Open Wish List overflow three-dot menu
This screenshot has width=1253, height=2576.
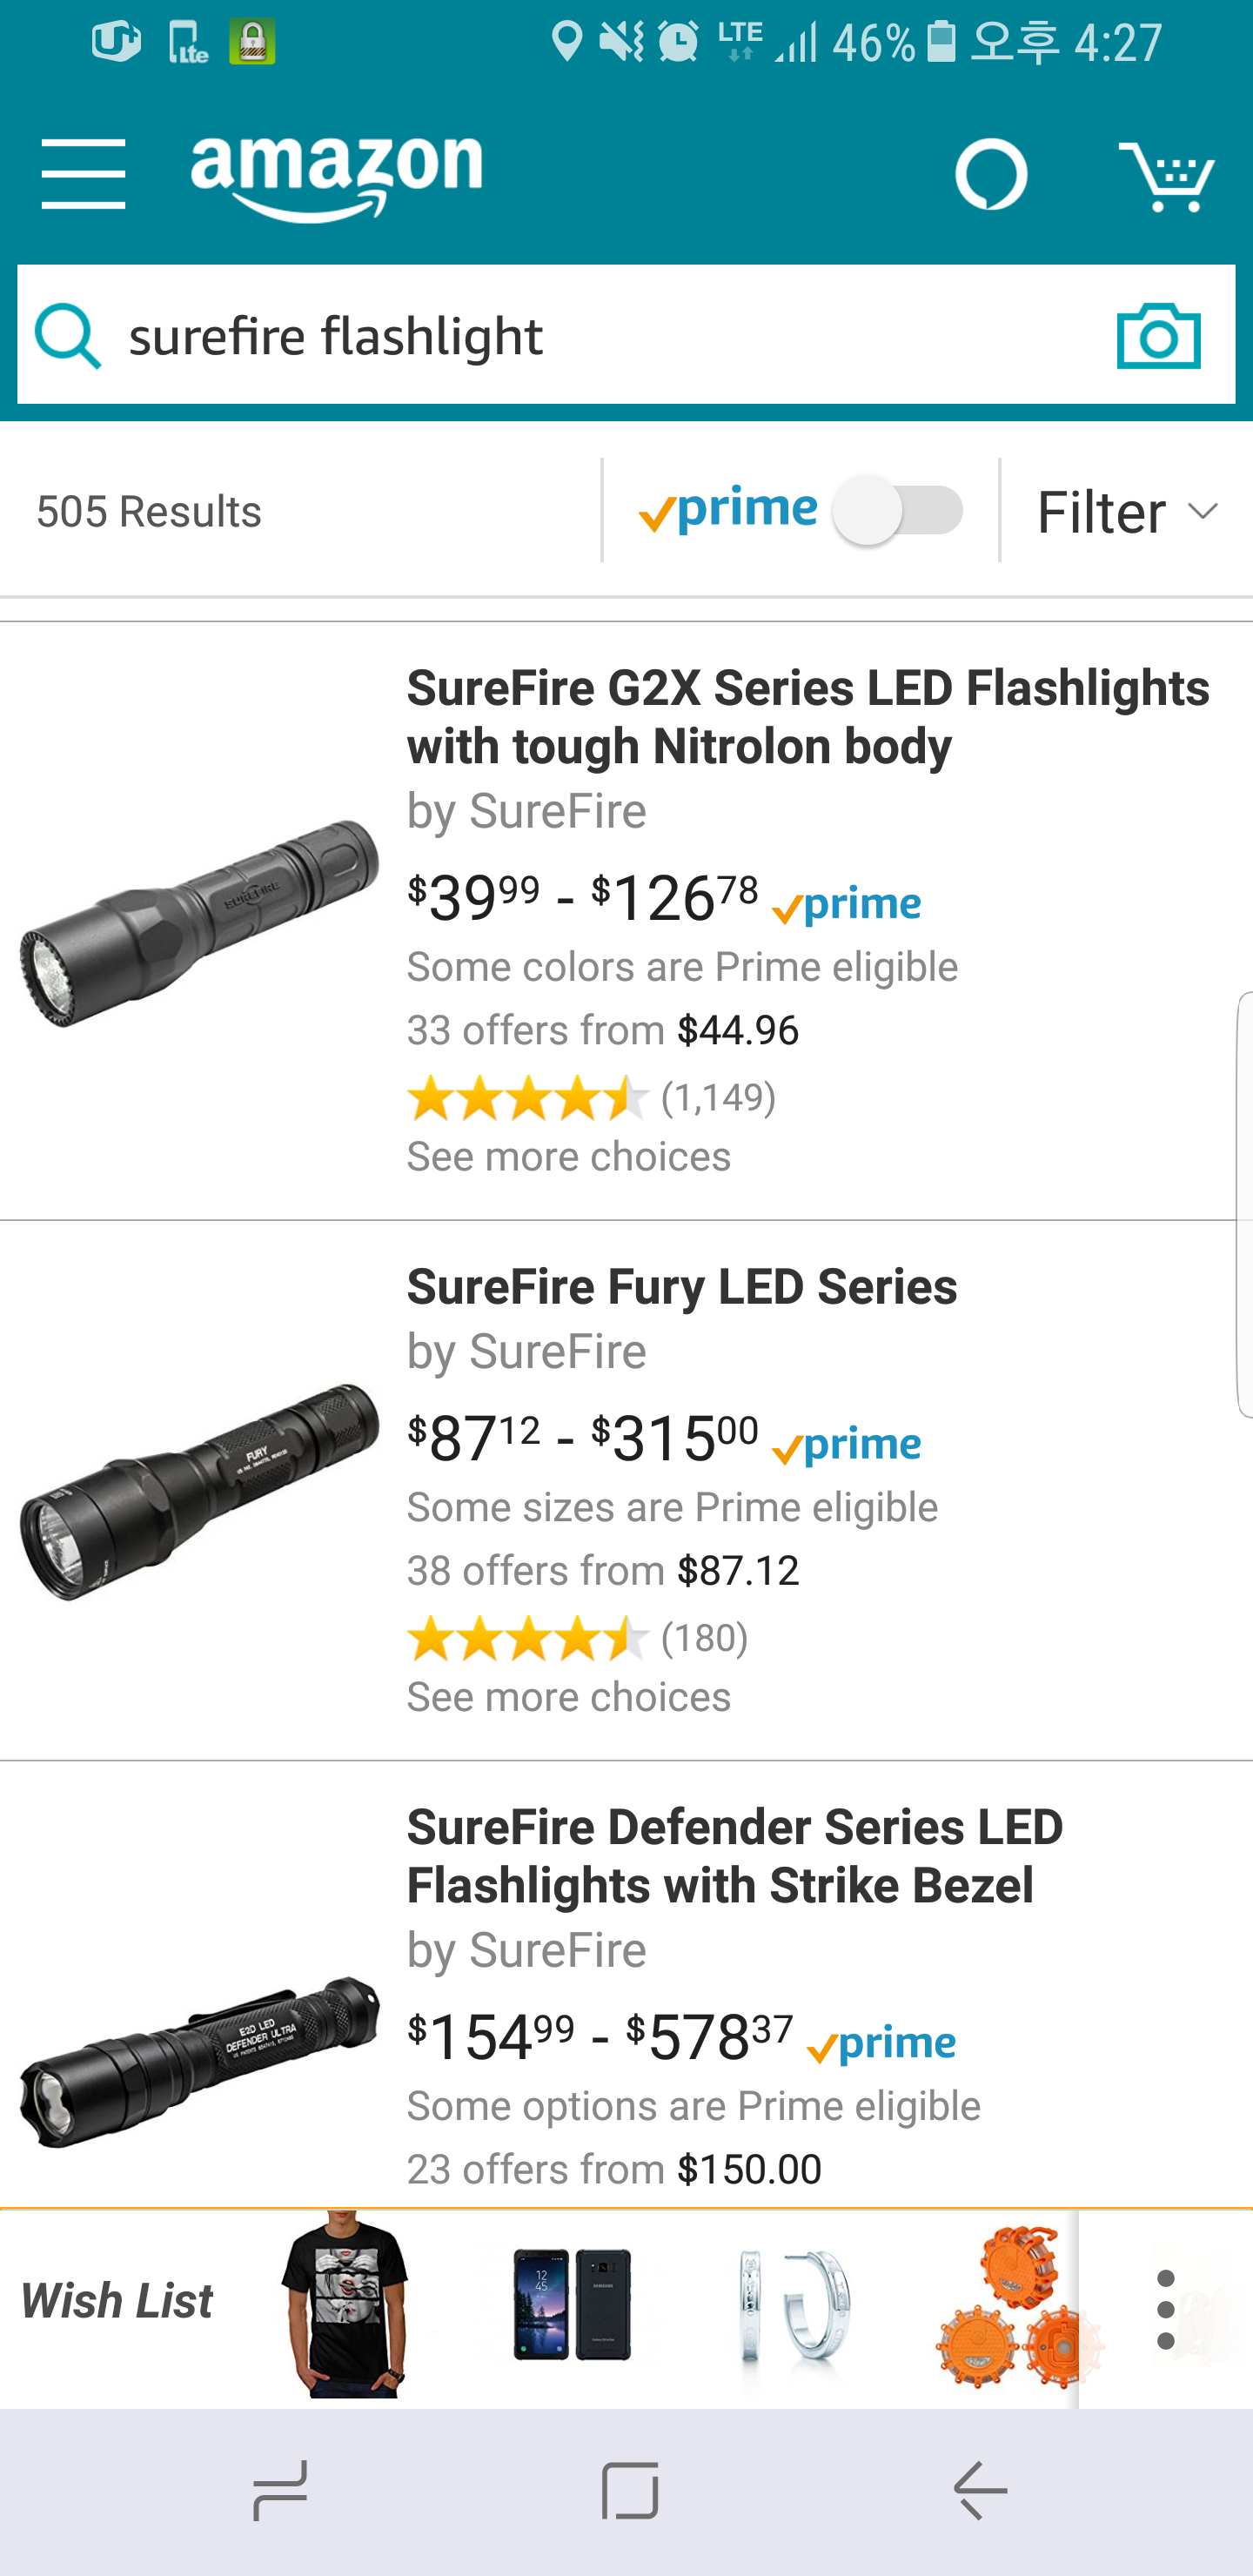click(x=1165, y=2309)
